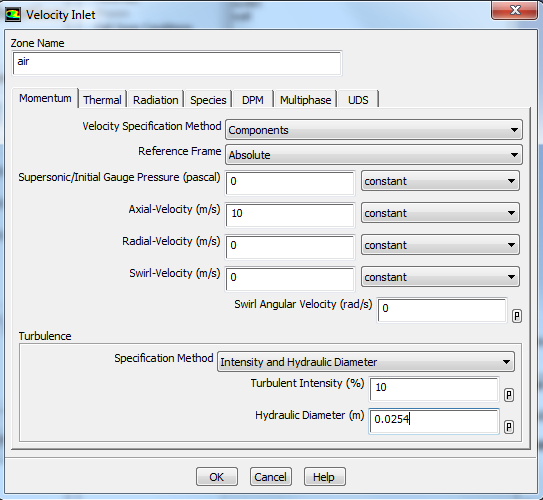
Task: Open Swirl-Velocity constant dropdown
Action: [x=440, y=277]
